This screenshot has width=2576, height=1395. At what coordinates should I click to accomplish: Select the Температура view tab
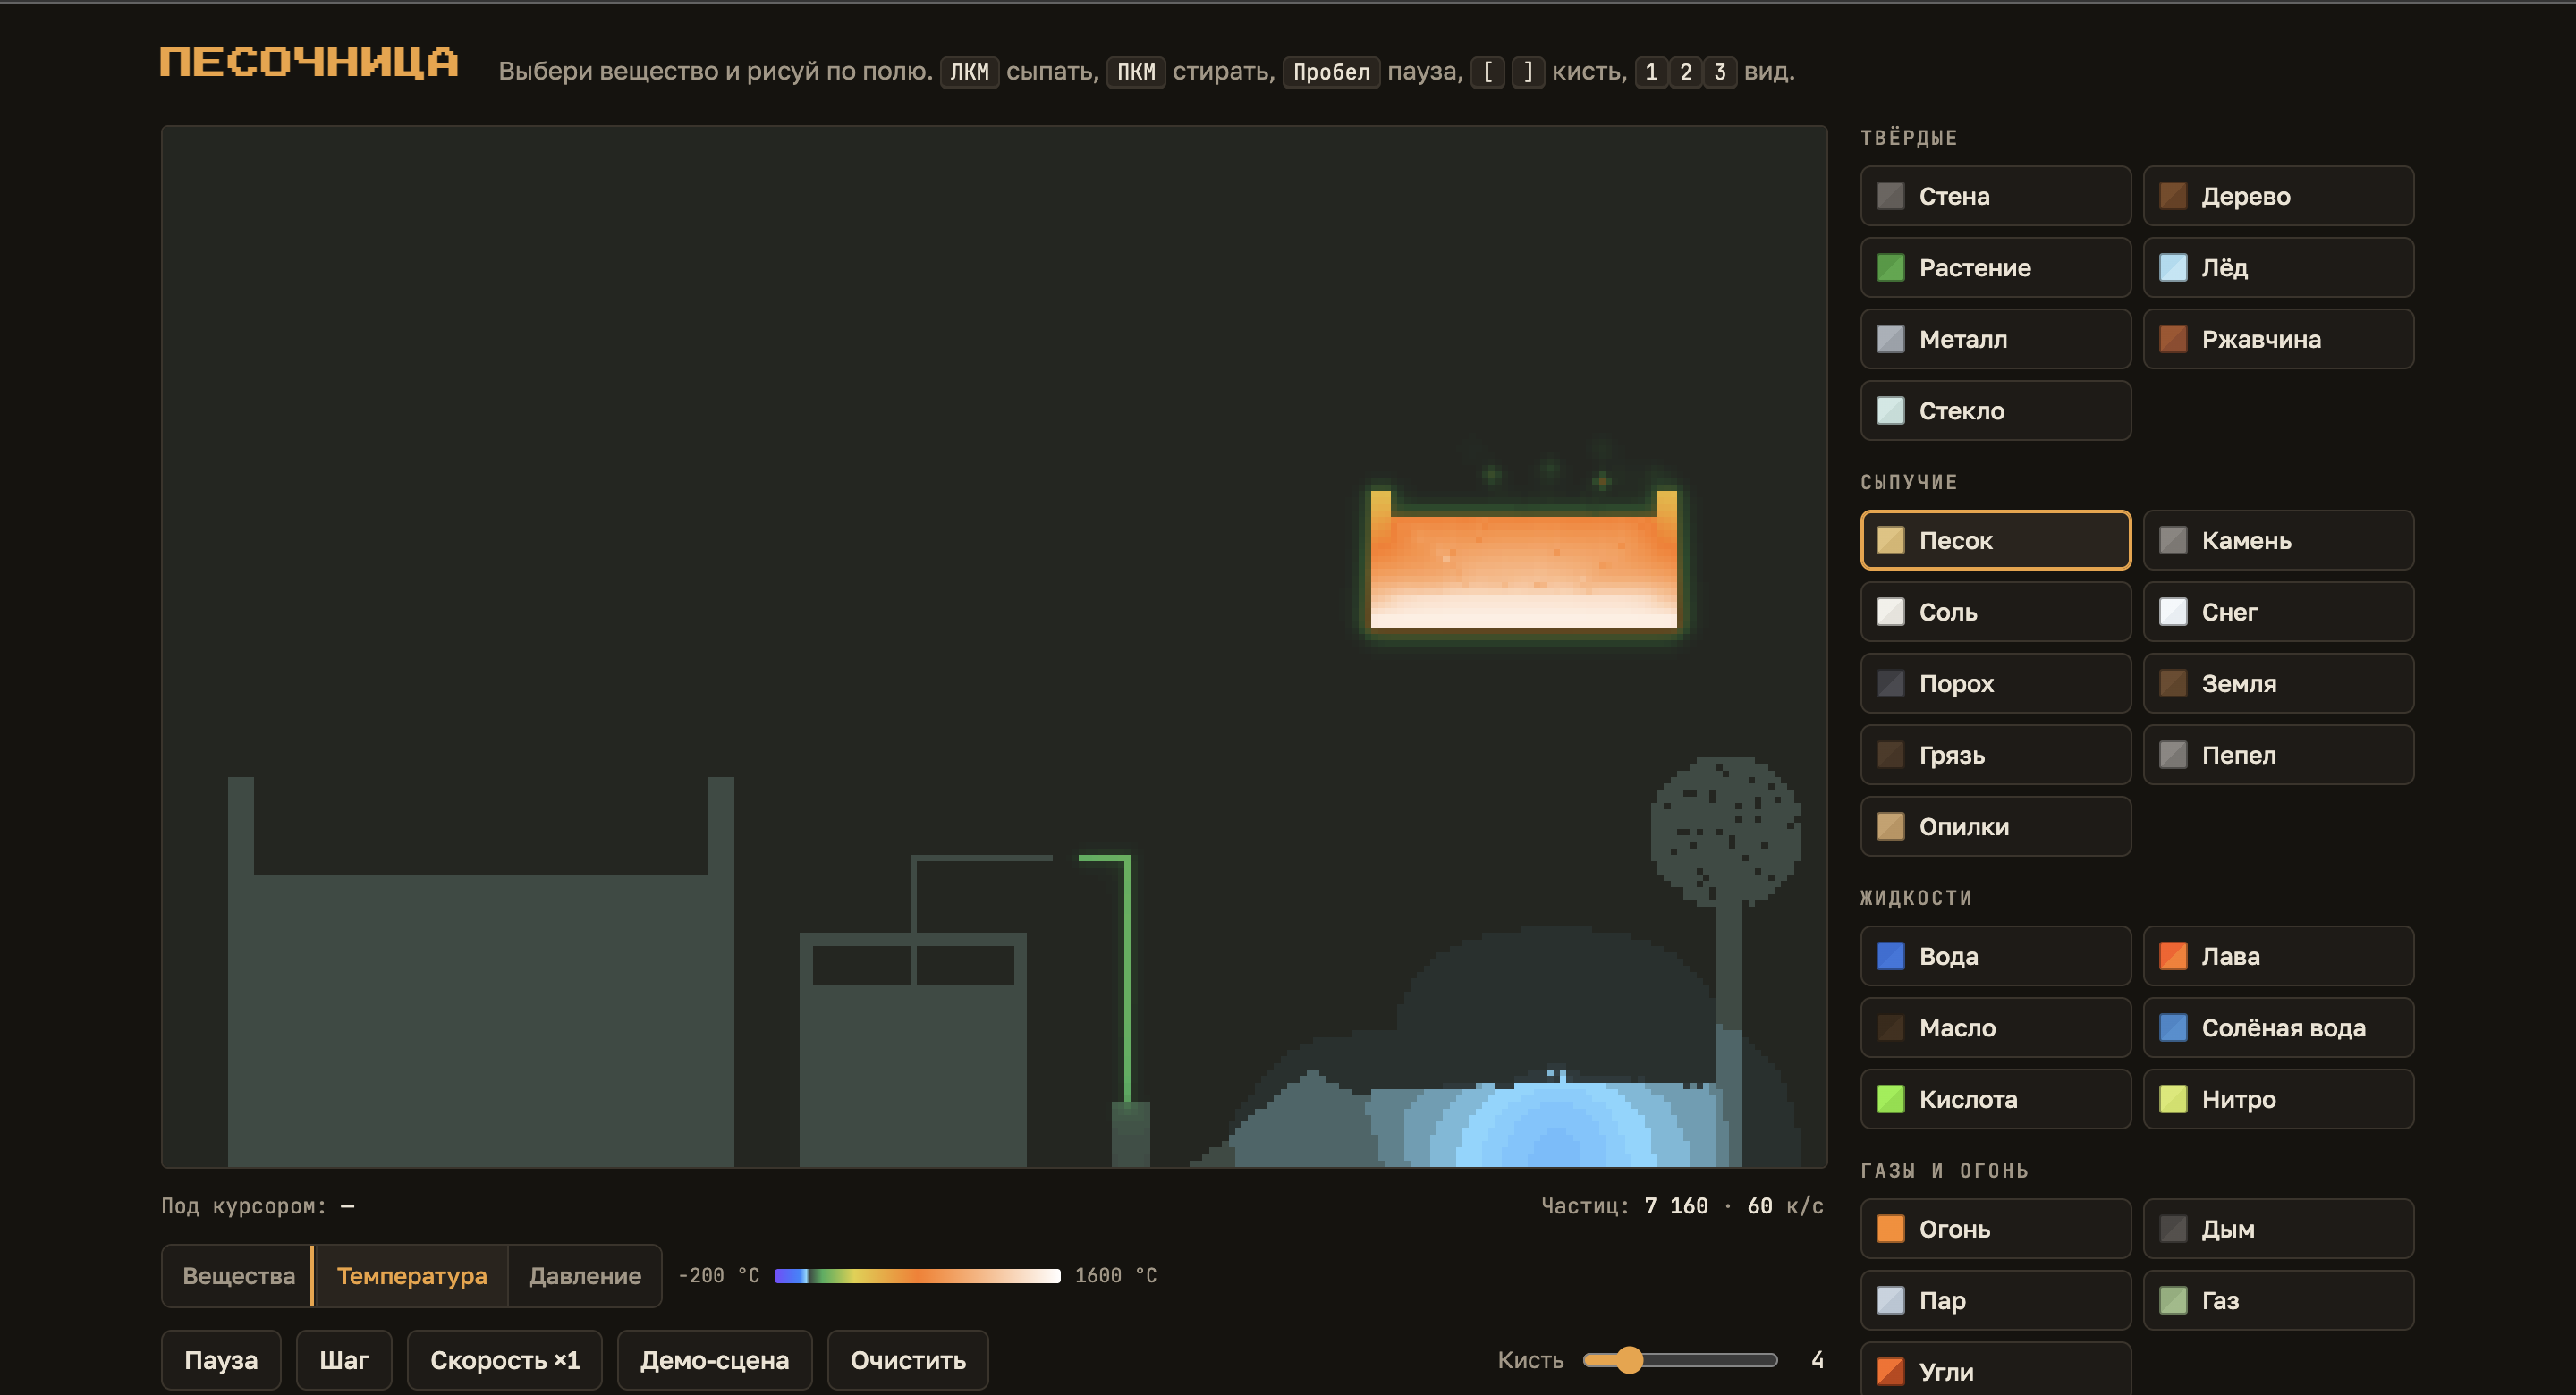pos(411,1275)
